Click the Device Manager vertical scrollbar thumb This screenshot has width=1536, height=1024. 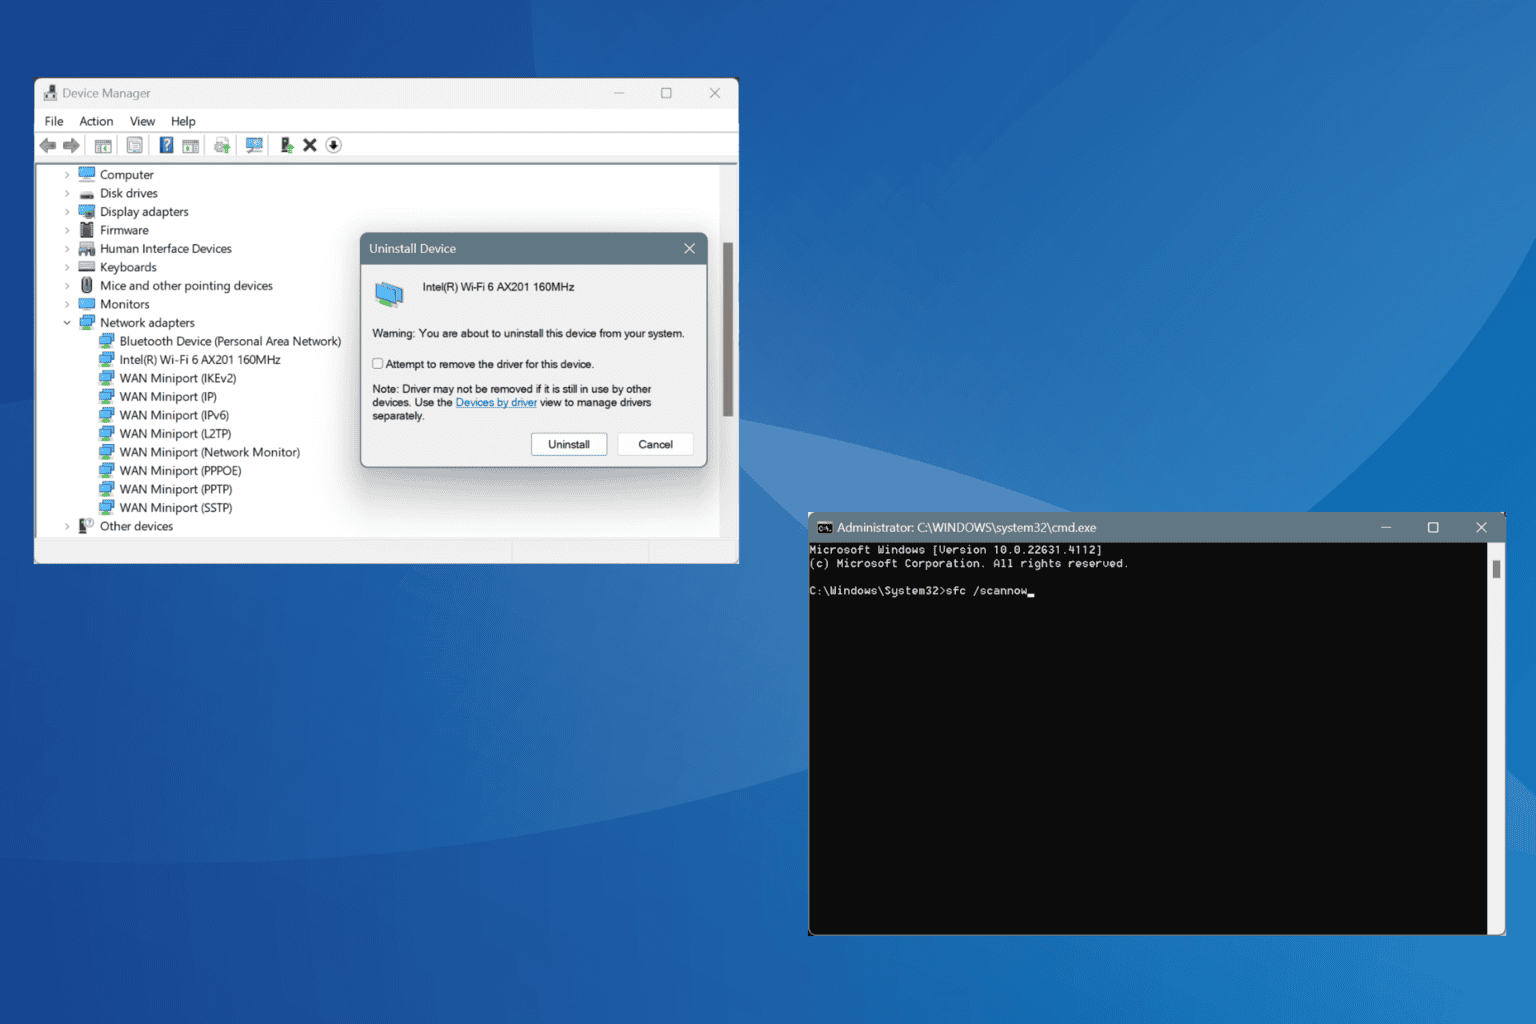tap(728, 329)
